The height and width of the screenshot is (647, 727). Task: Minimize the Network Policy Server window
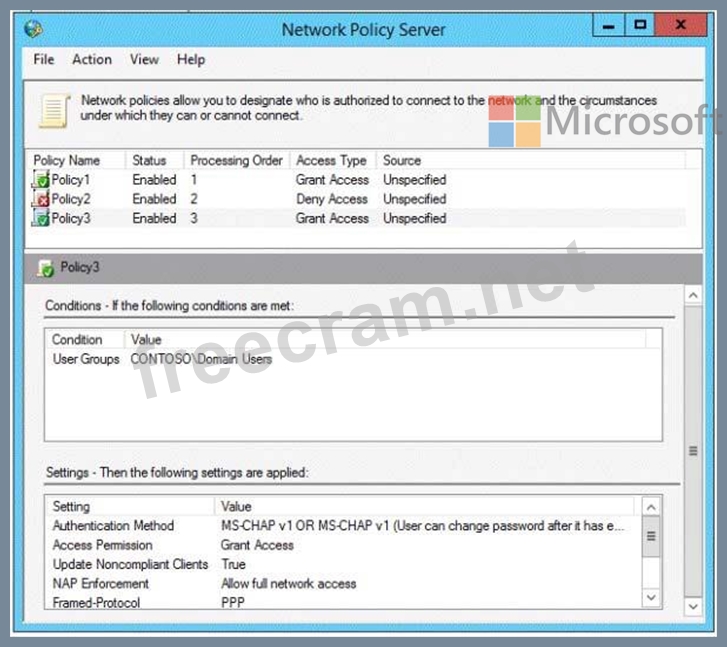click(x=608, y=25)
